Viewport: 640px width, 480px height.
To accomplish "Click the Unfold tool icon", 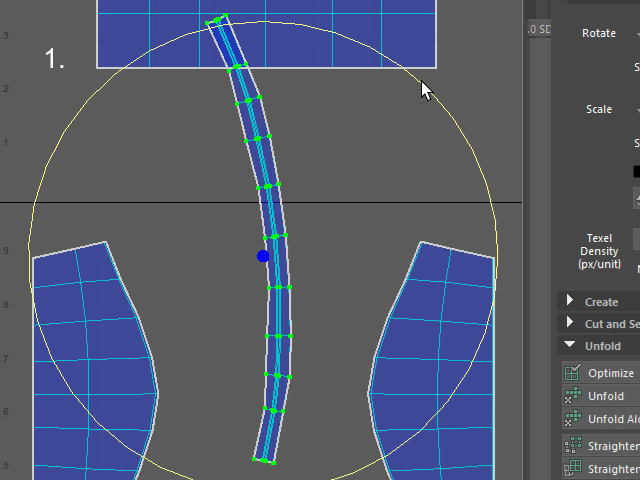I will pyautogui.click(x=573, y=396).
